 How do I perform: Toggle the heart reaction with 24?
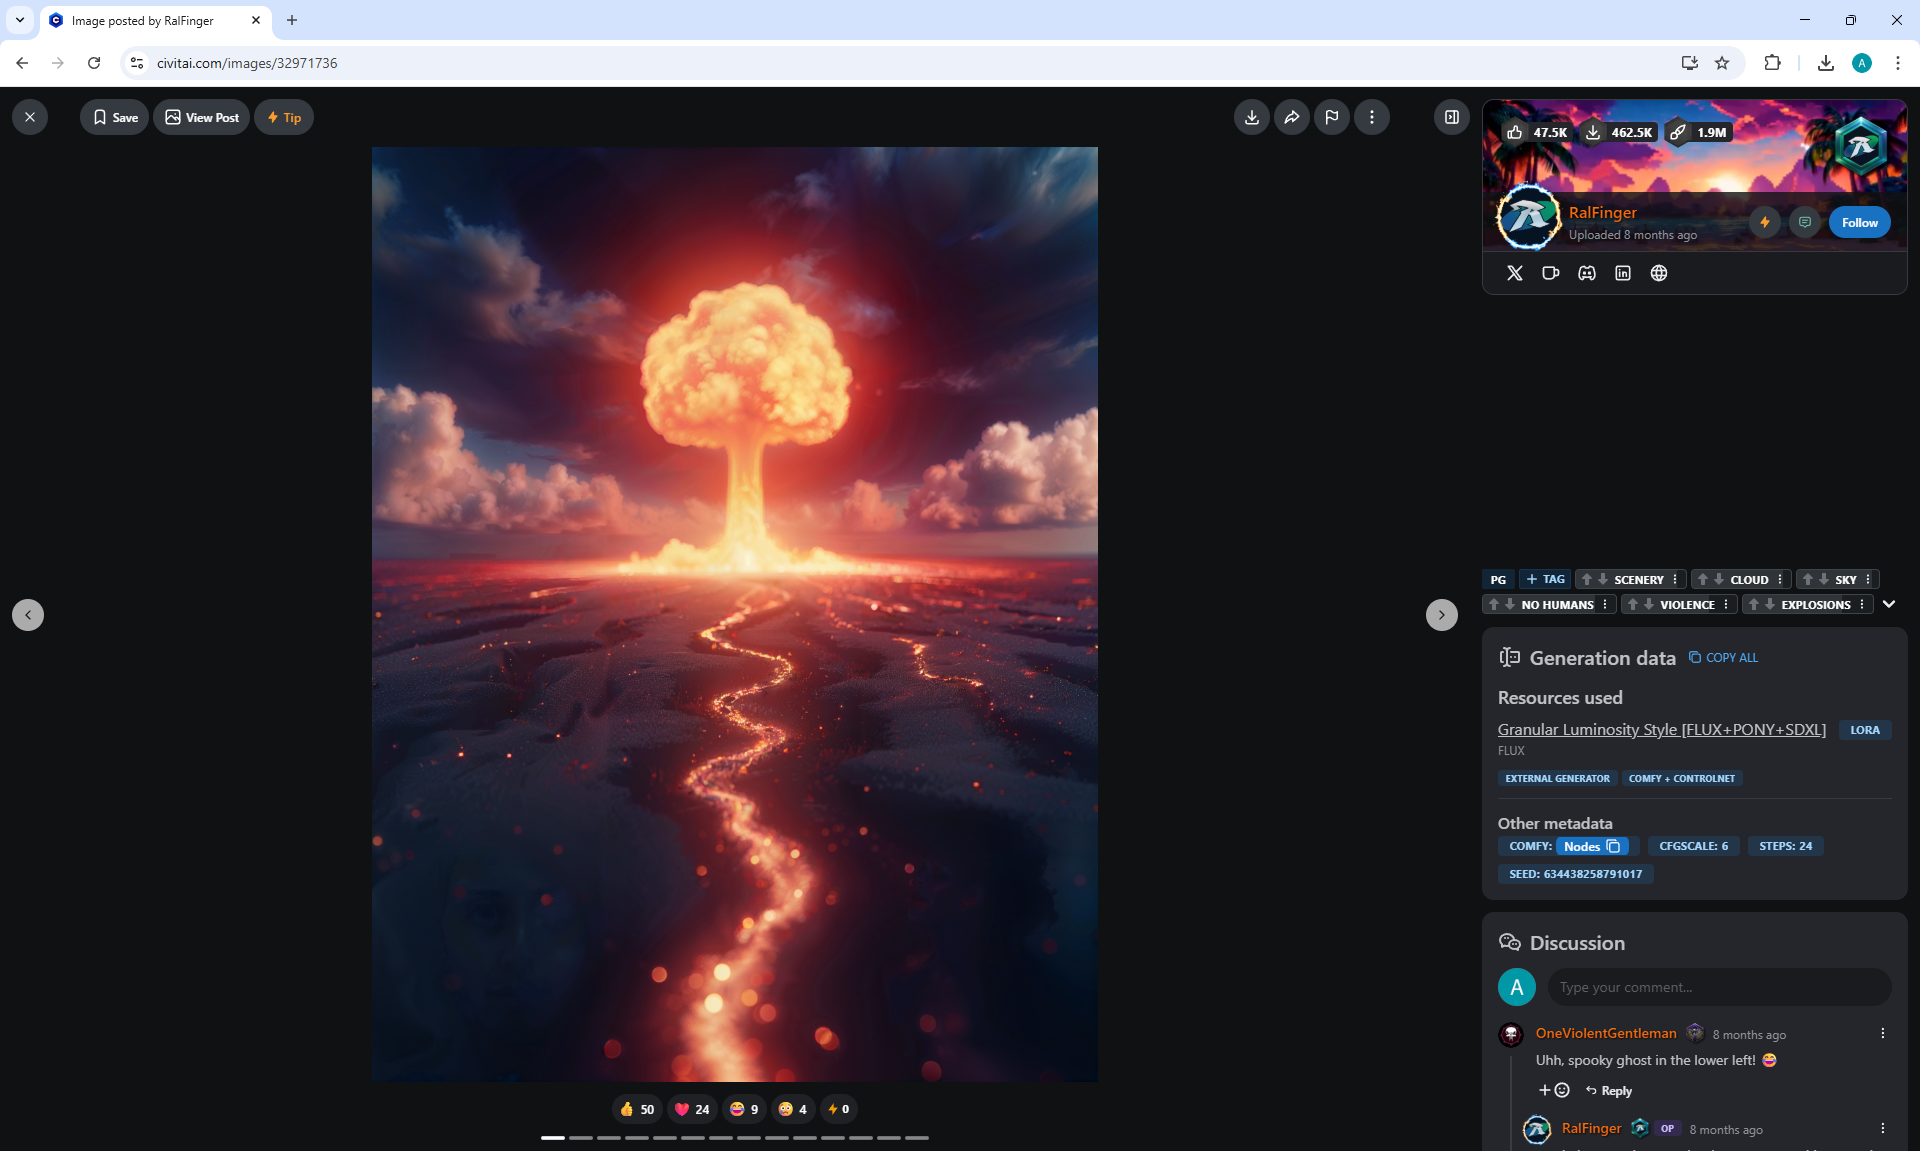tap(691, 1109)
